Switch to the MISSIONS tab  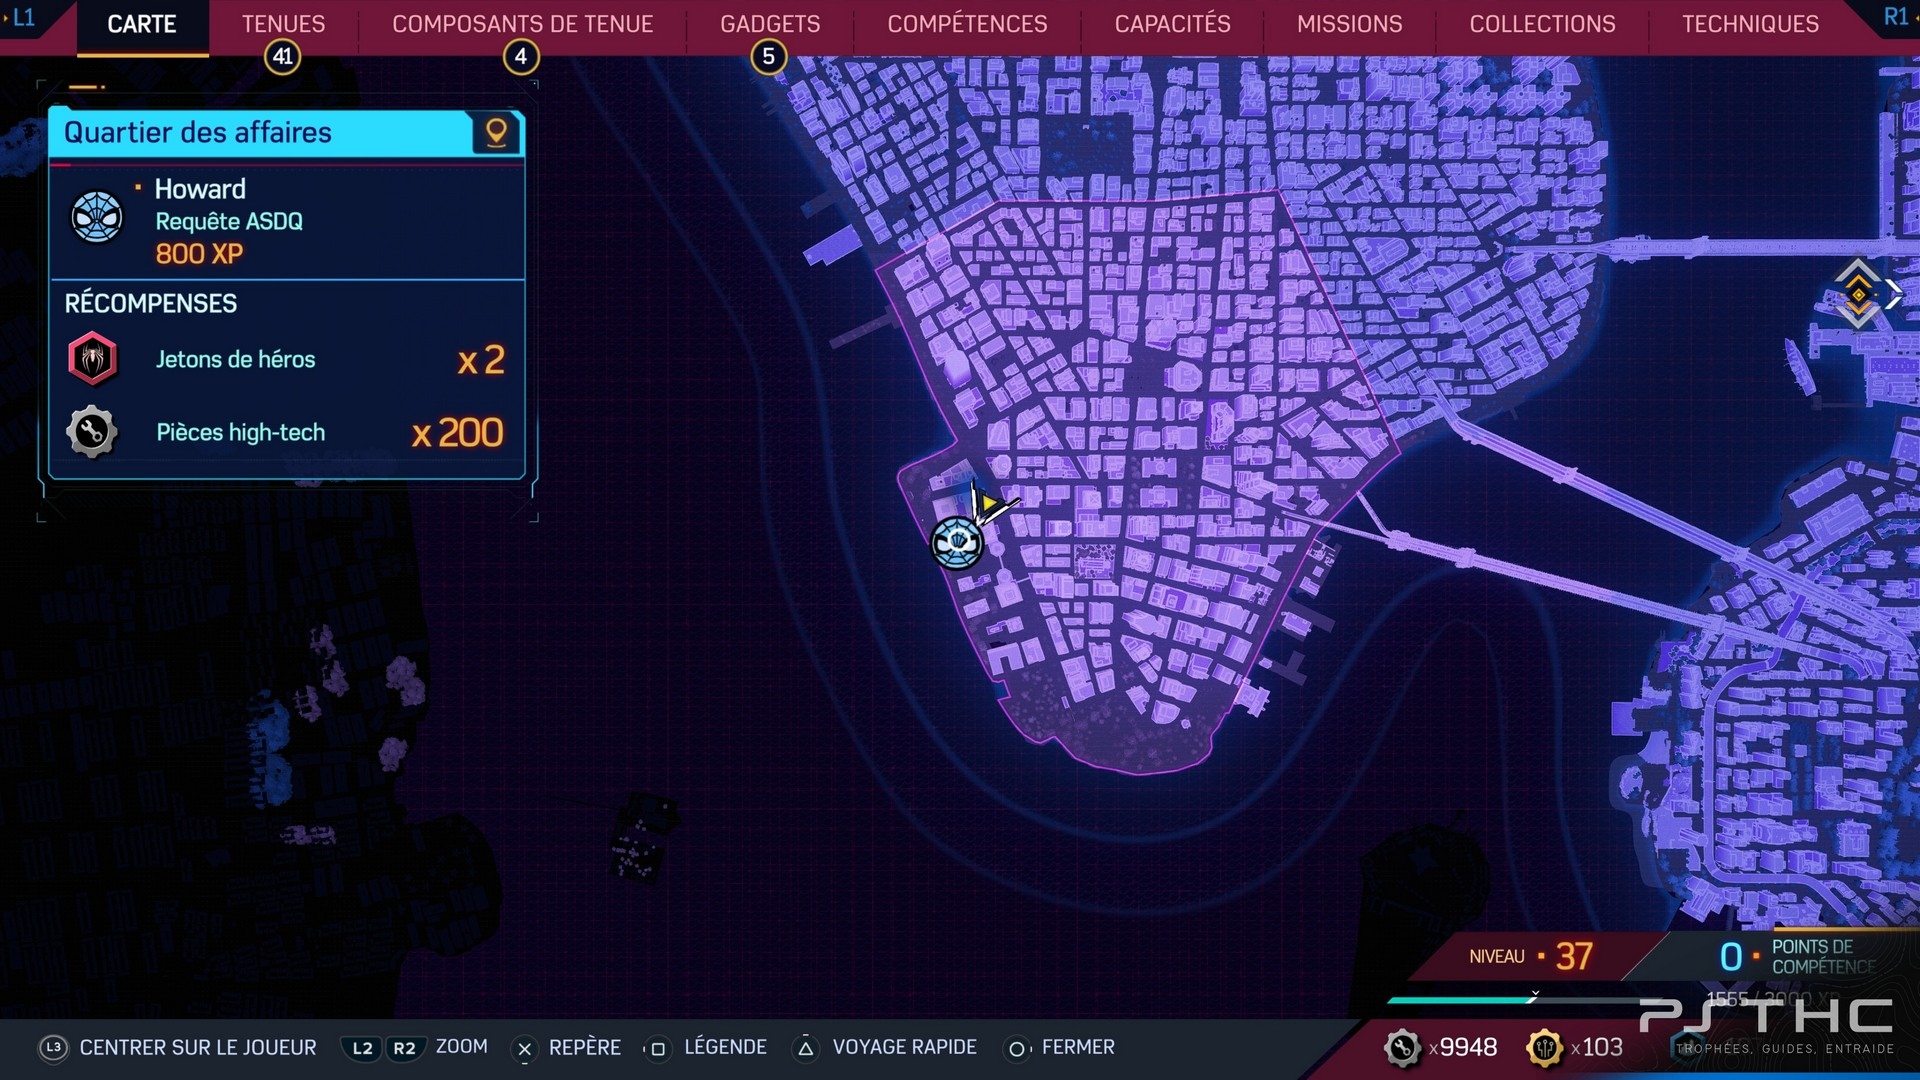click(1349, 24)
